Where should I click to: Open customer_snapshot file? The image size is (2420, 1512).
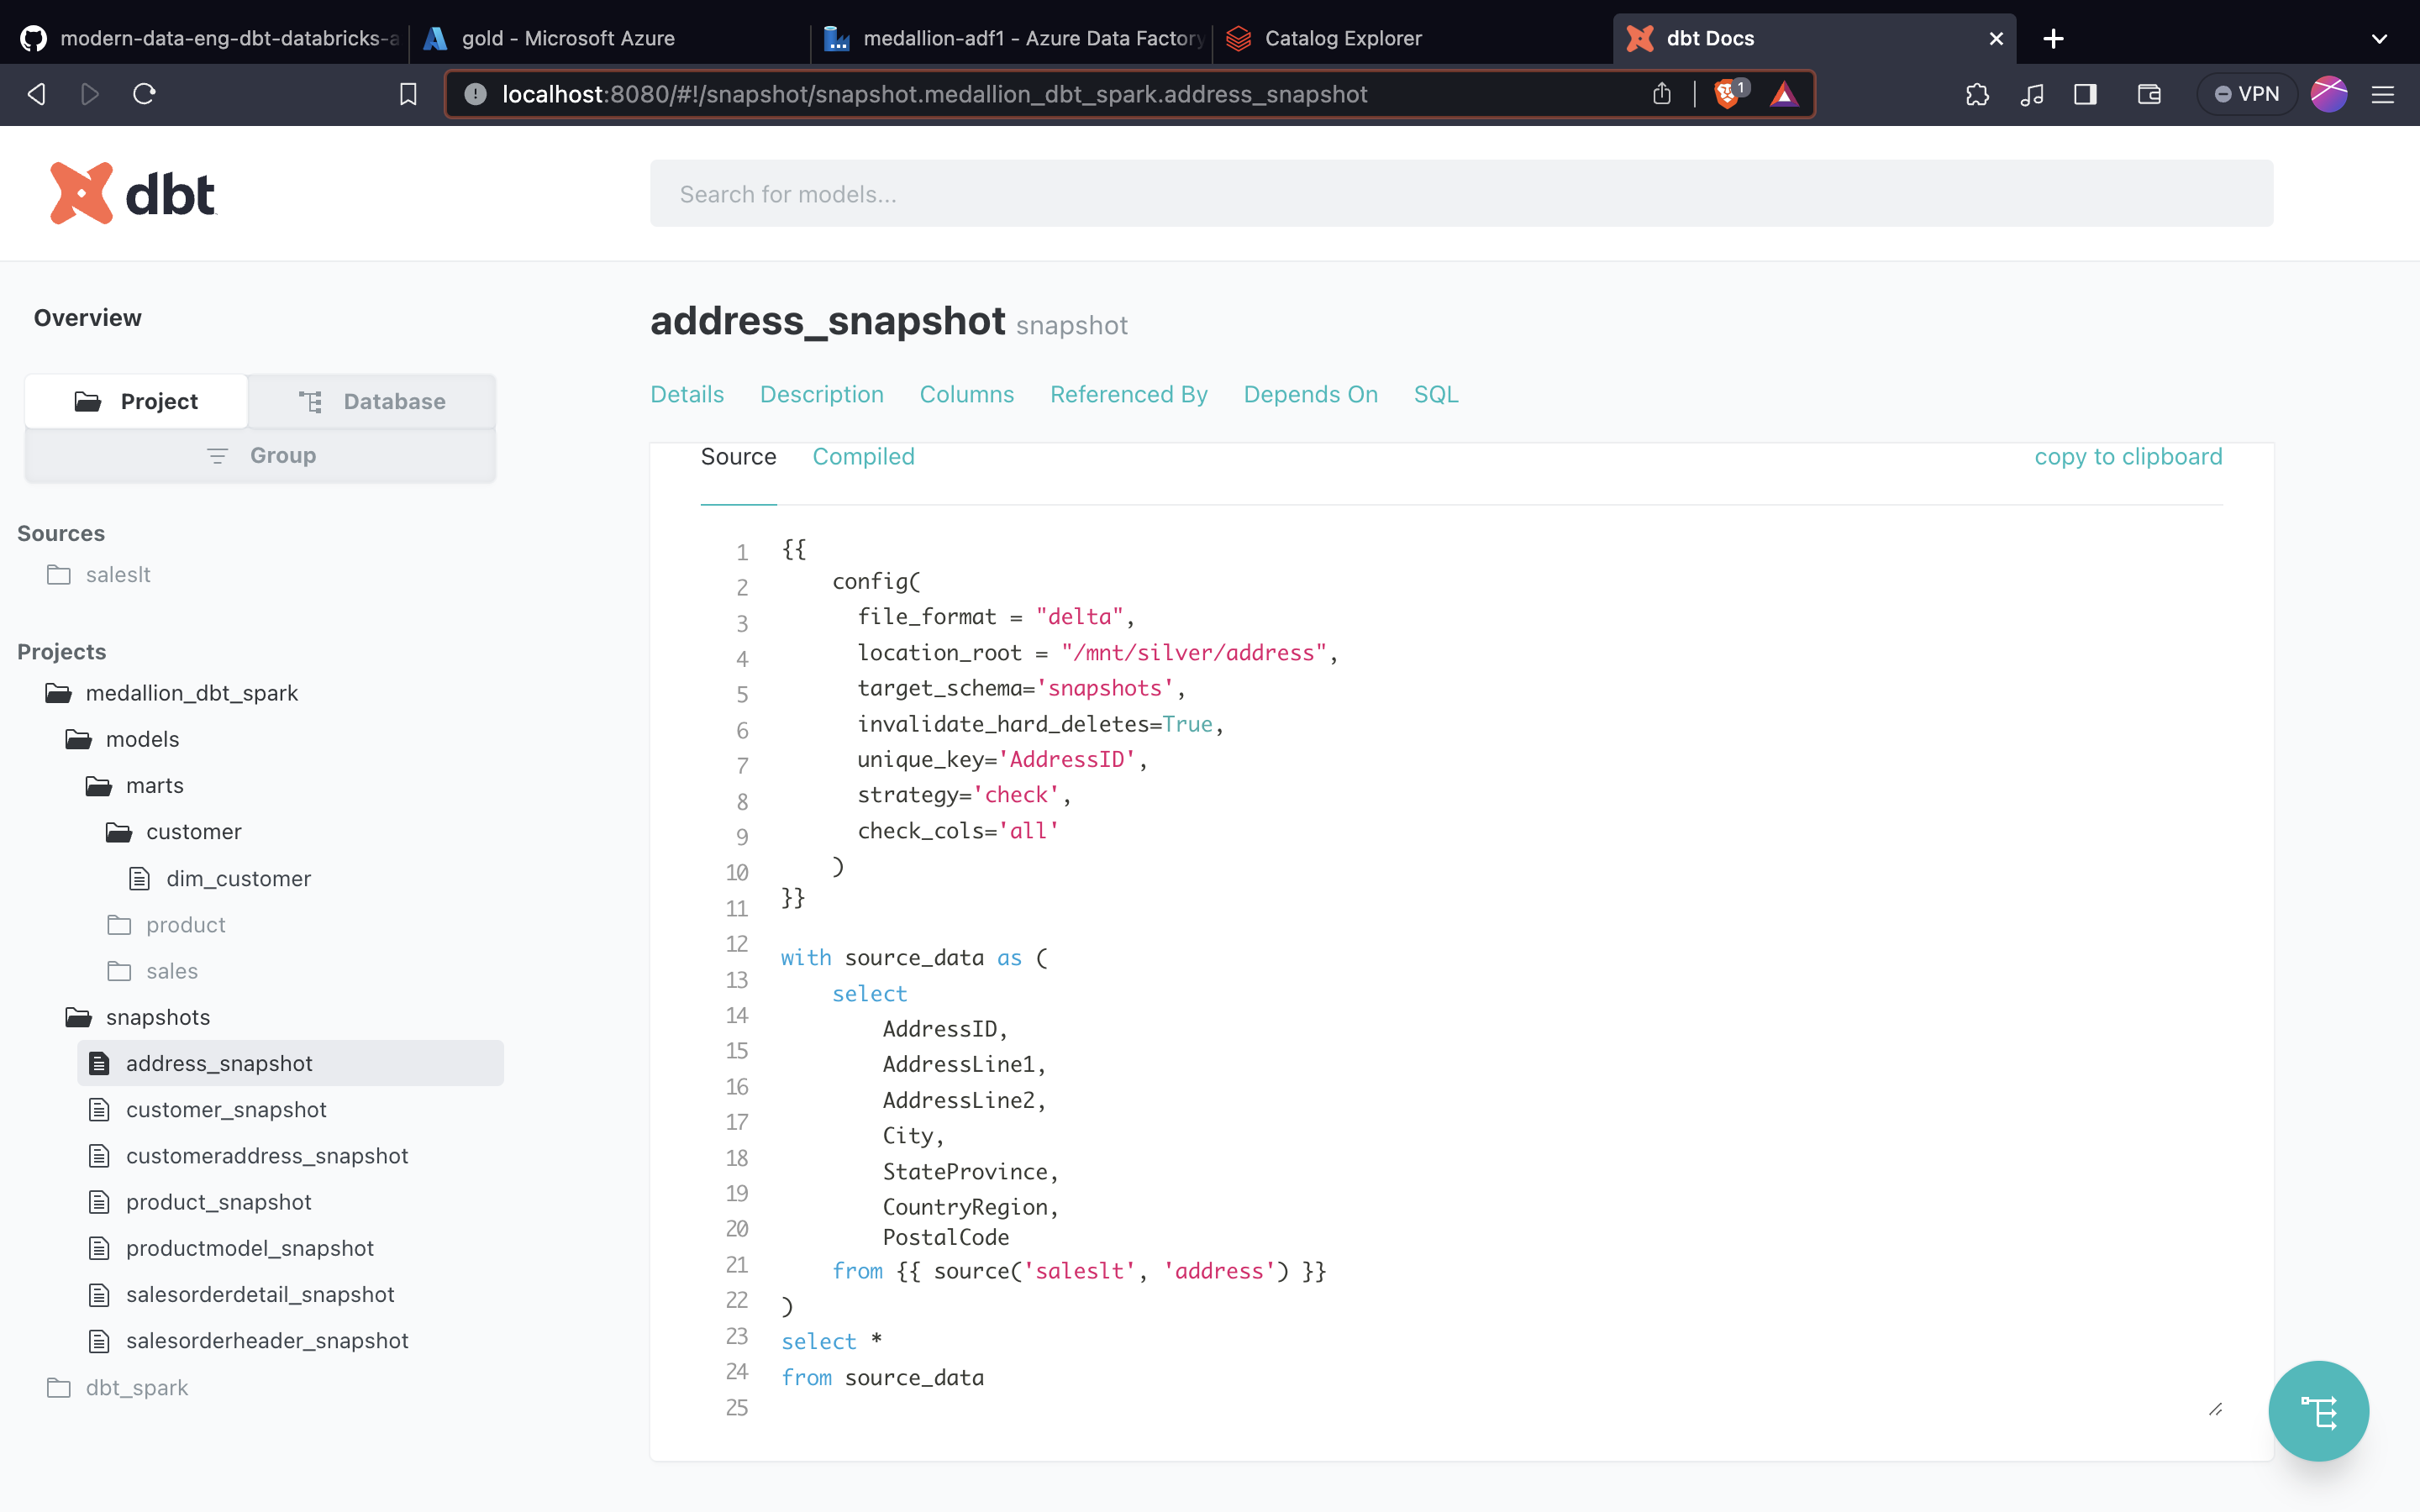pyautogui.click(x=207, y=1109)
